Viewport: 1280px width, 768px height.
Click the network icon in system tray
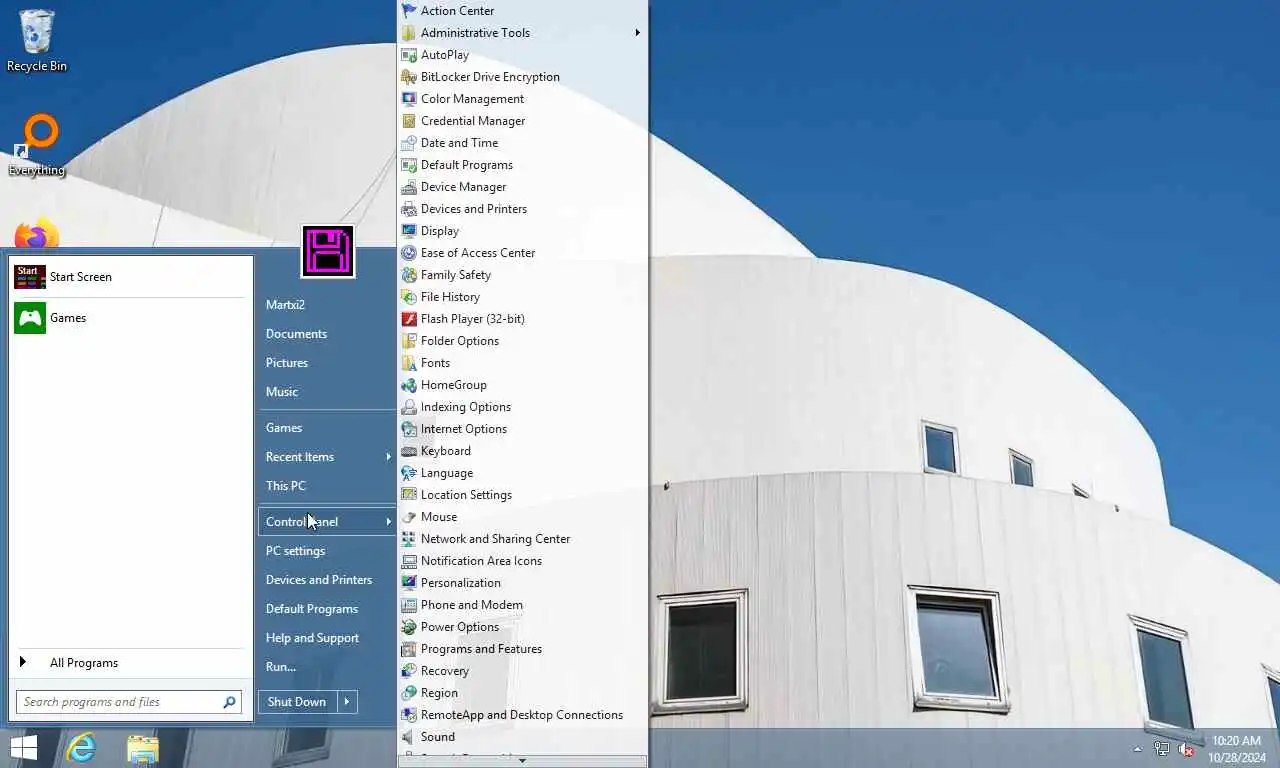(x=1161, y=749)
